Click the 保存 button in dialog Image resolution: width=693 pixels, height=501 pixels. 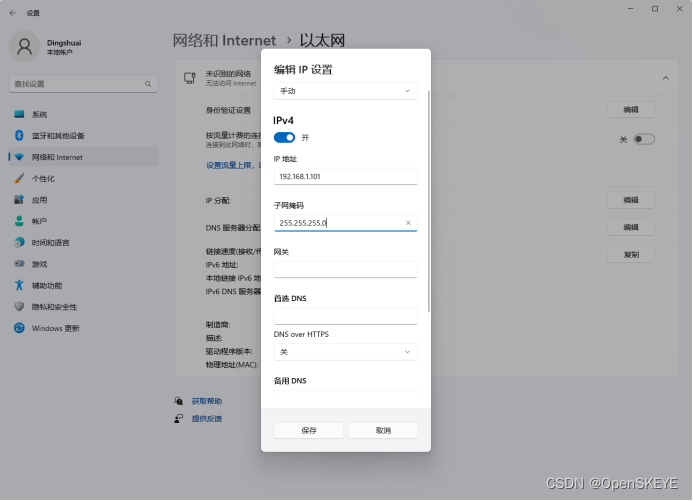pos(308,431)
